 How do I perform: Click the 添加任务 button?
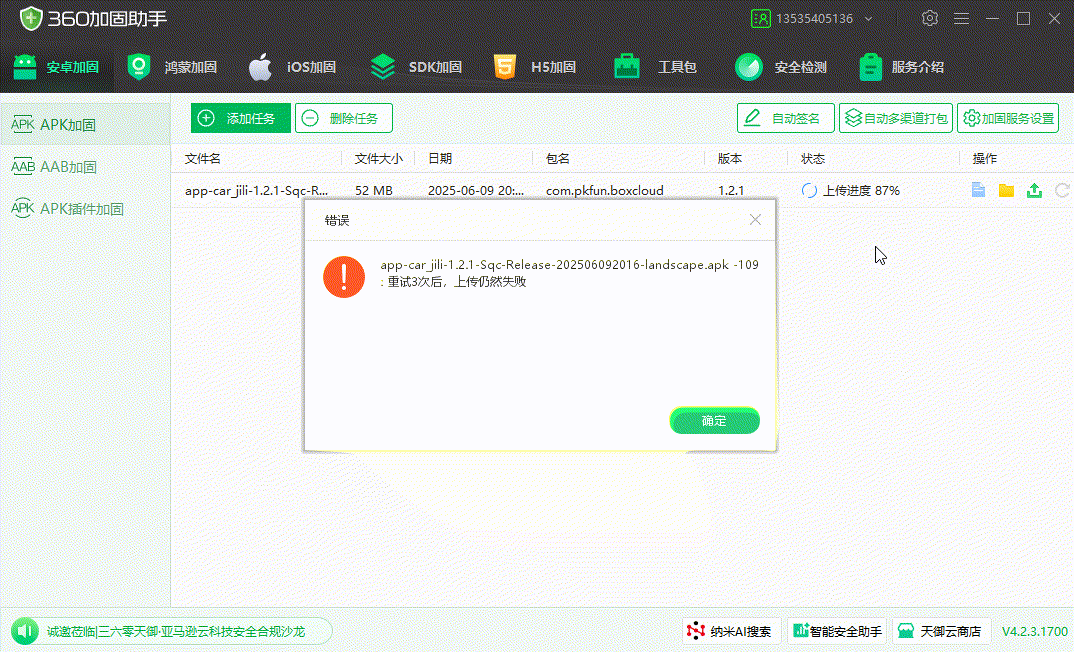point(240,117)
